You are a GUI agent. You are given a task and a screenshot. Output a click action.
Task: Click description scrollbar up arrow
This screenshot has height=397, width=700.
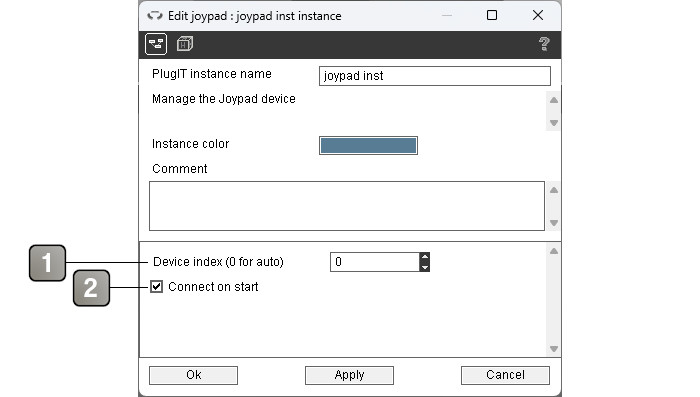point(554,100)
